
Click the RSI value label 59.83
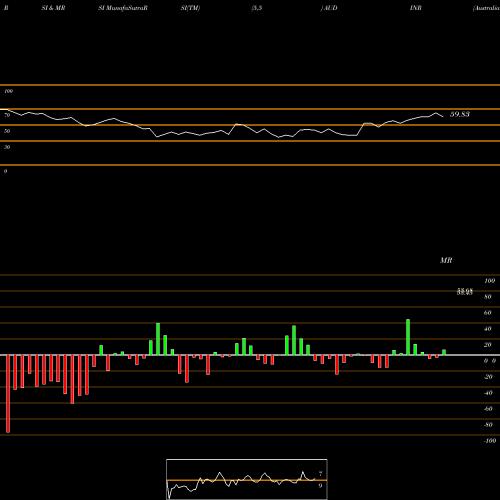click(x=460, y=114)
